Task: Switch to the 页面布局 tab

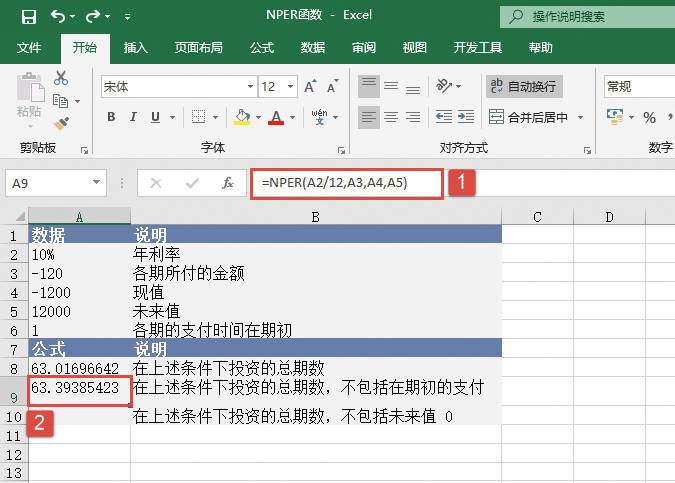Action: pos(198,48)
